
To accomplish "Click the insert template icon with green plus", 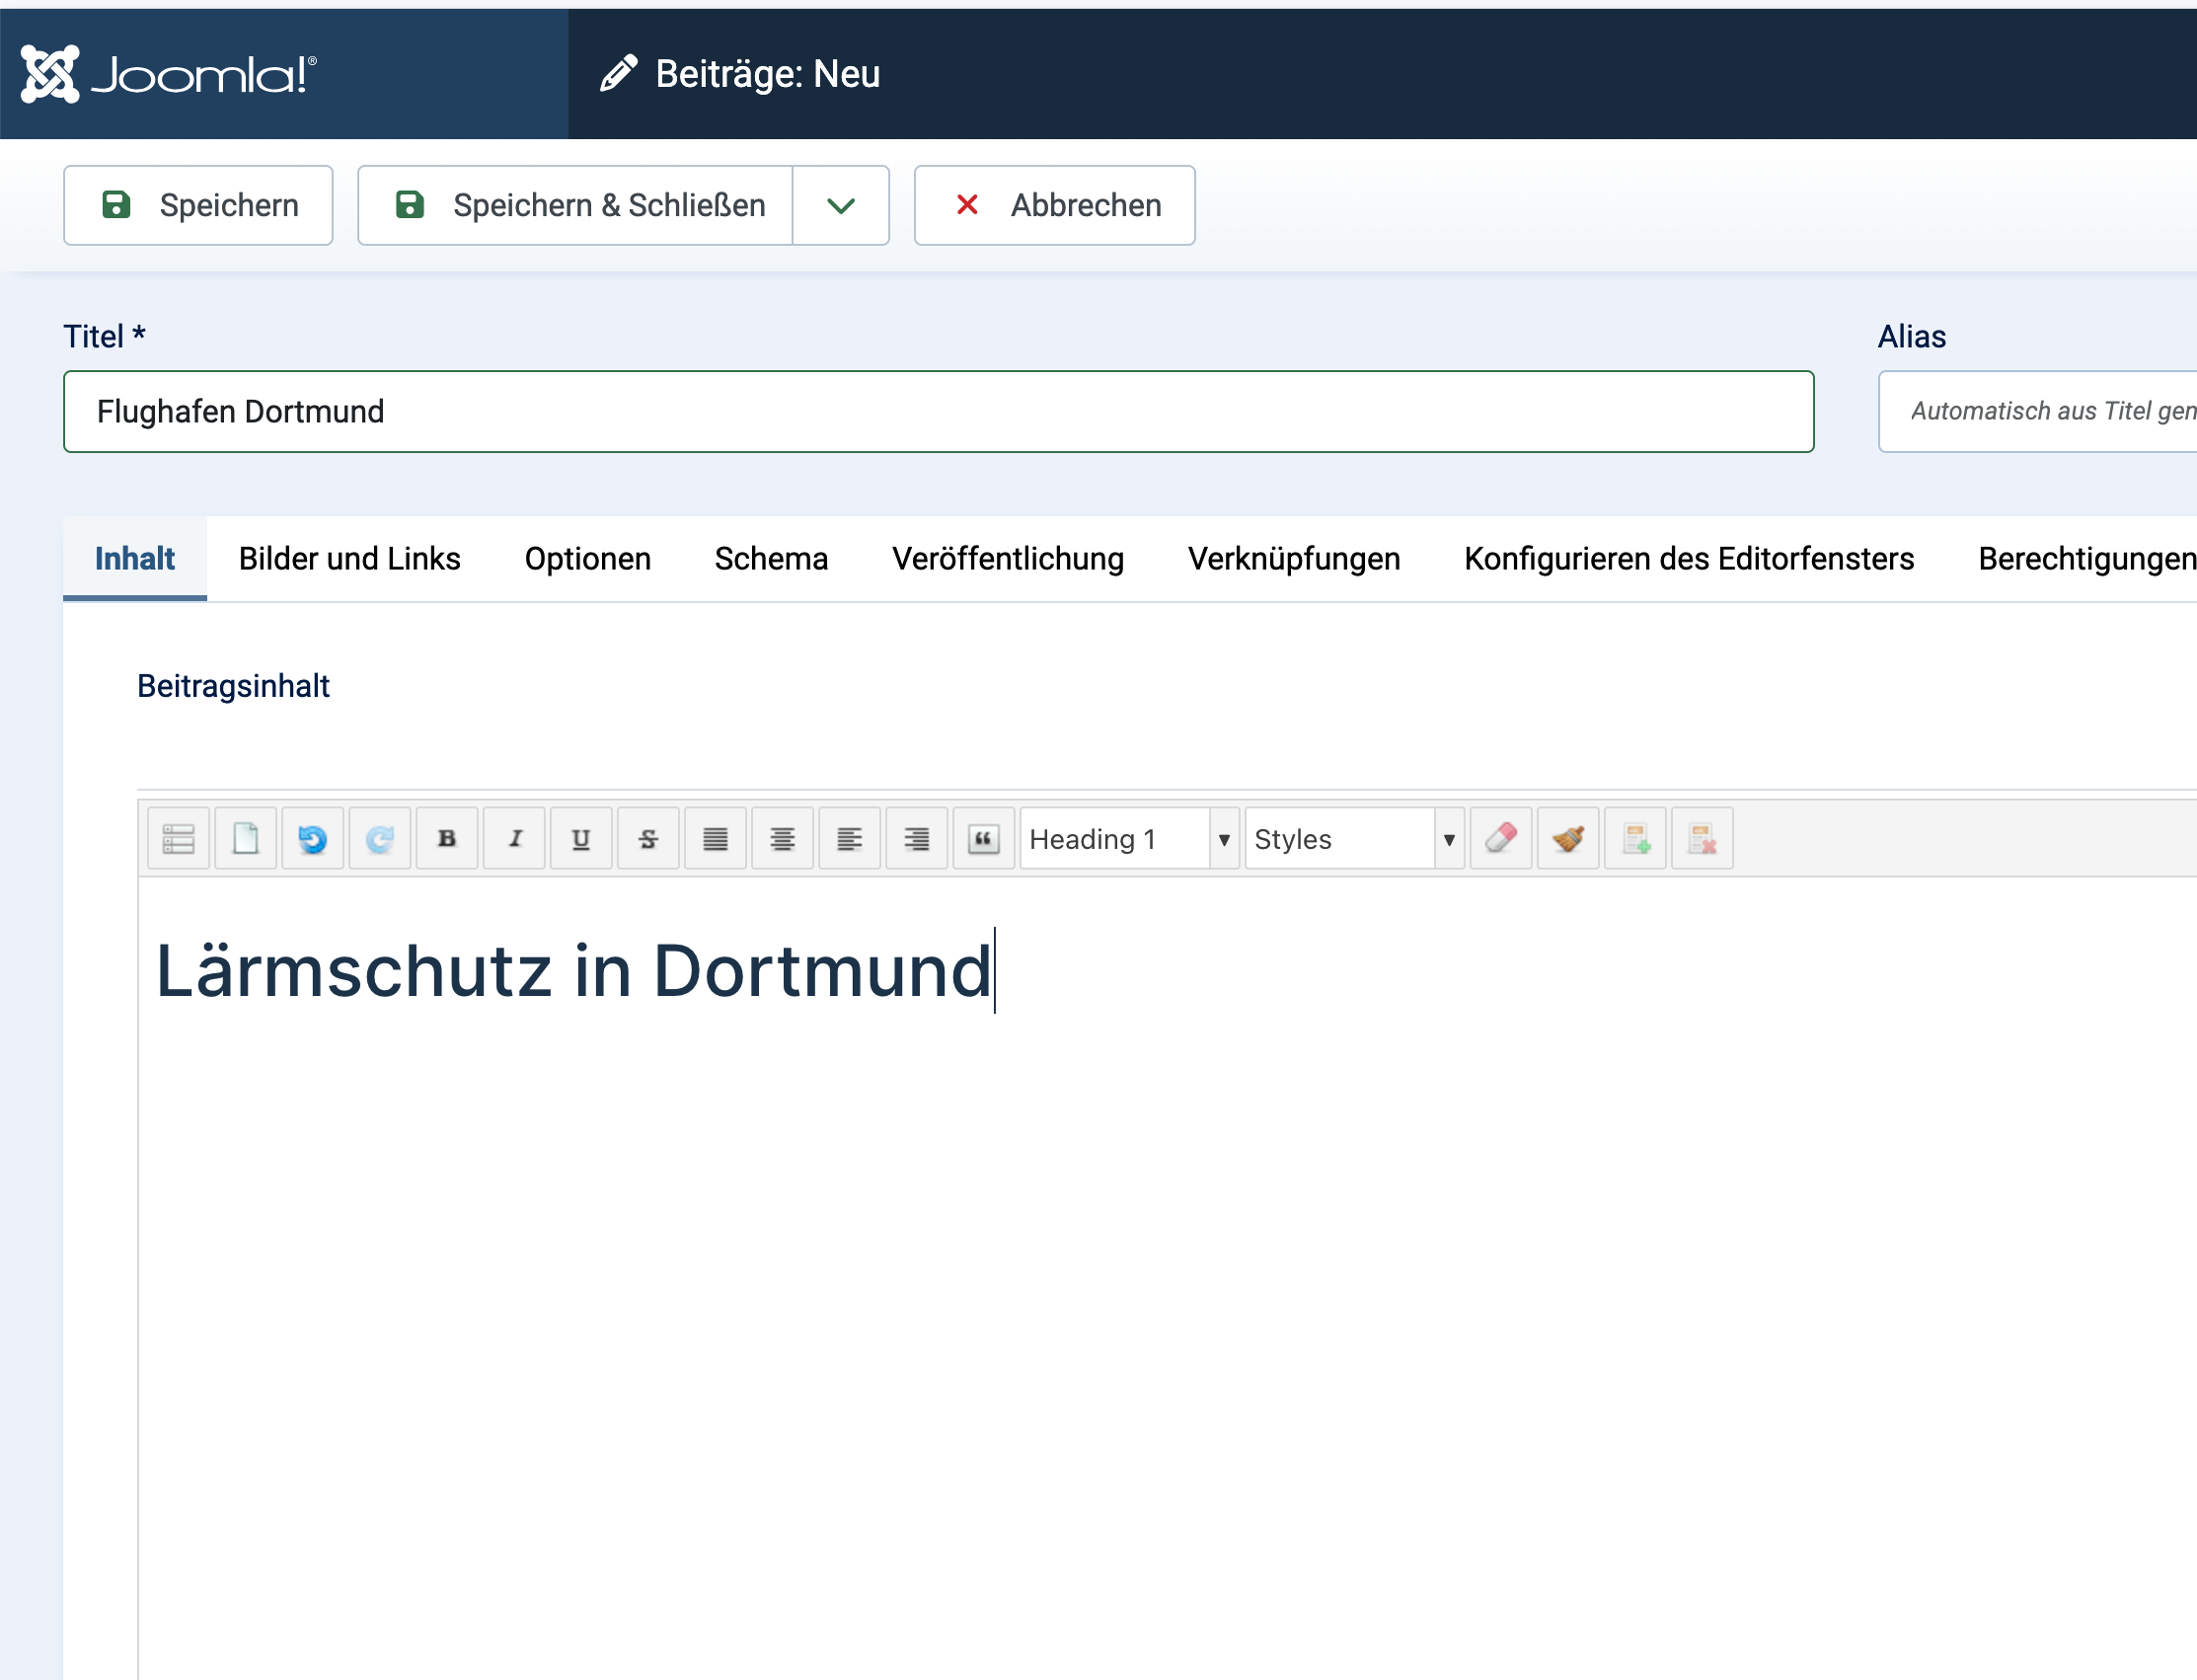I will click(x=1635, y=838).
